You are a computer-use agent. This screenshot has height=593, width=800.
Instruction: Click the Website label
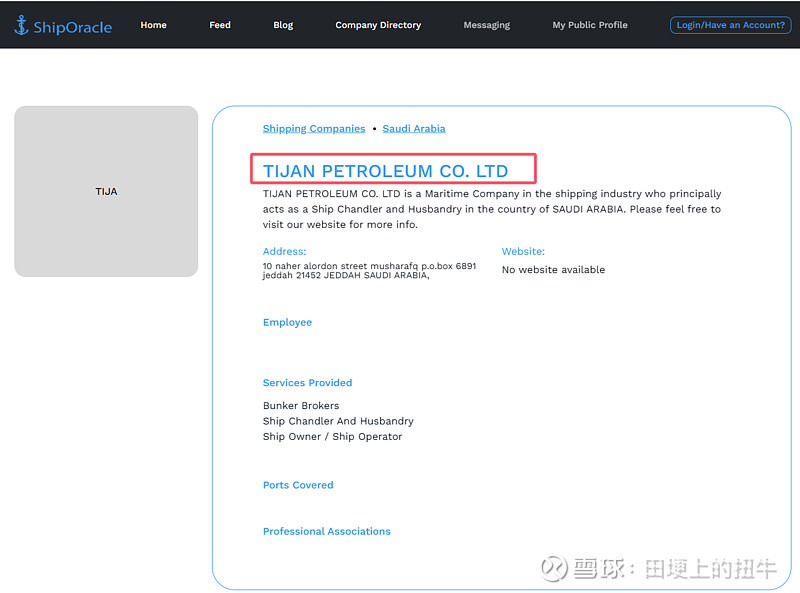click(x=523, y=252)
